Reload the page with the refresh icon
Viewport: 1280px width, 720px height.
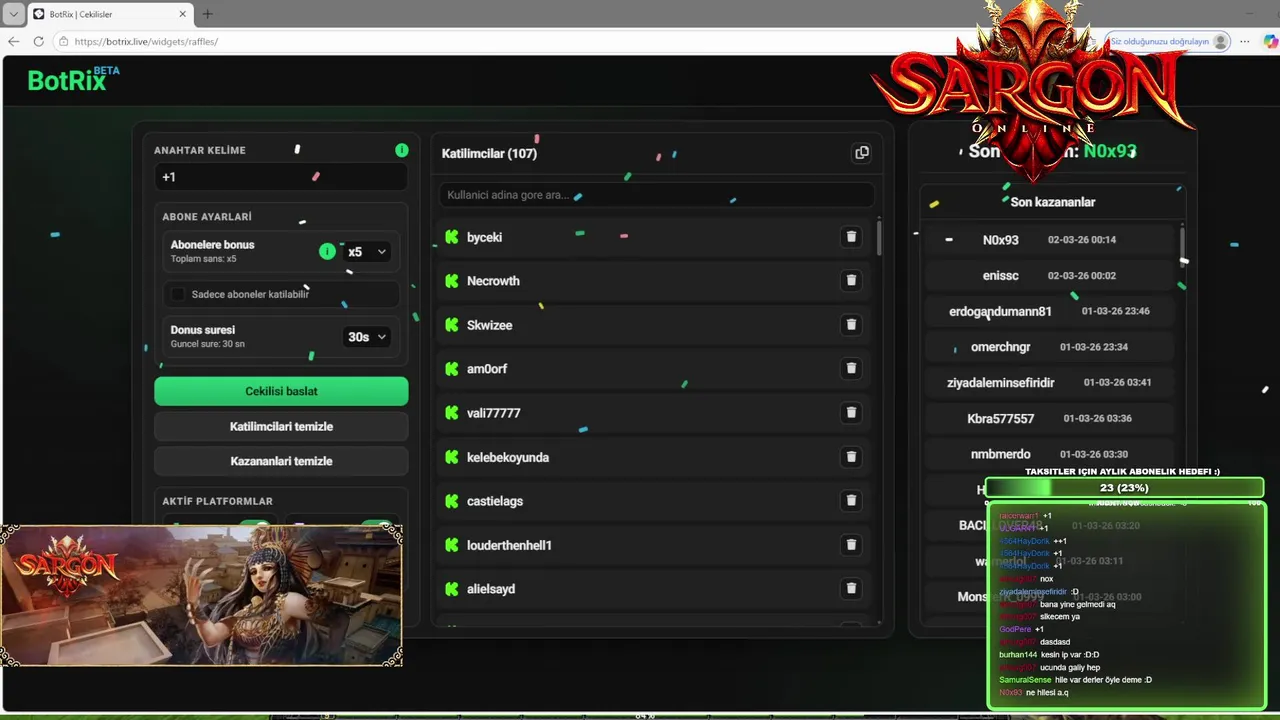(38, 42)
